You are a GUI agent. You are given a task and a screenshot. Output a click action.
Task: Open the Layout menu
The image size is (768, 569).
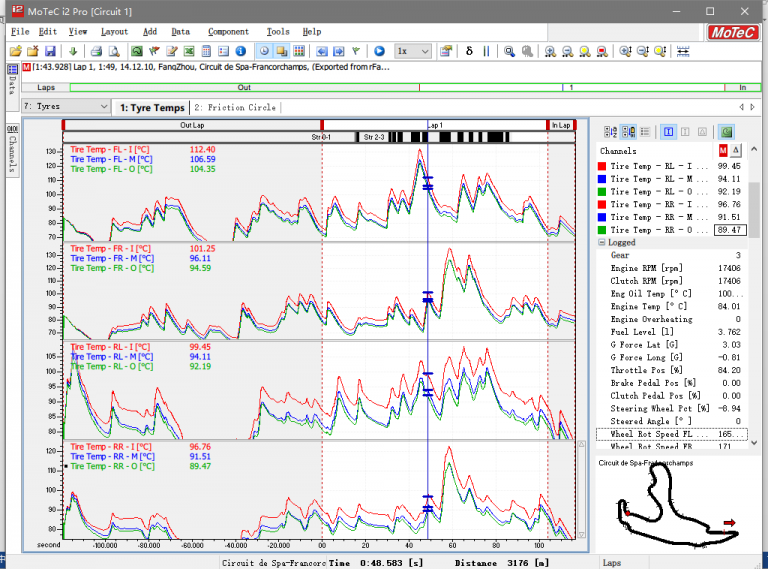click(x=114, y=32)
